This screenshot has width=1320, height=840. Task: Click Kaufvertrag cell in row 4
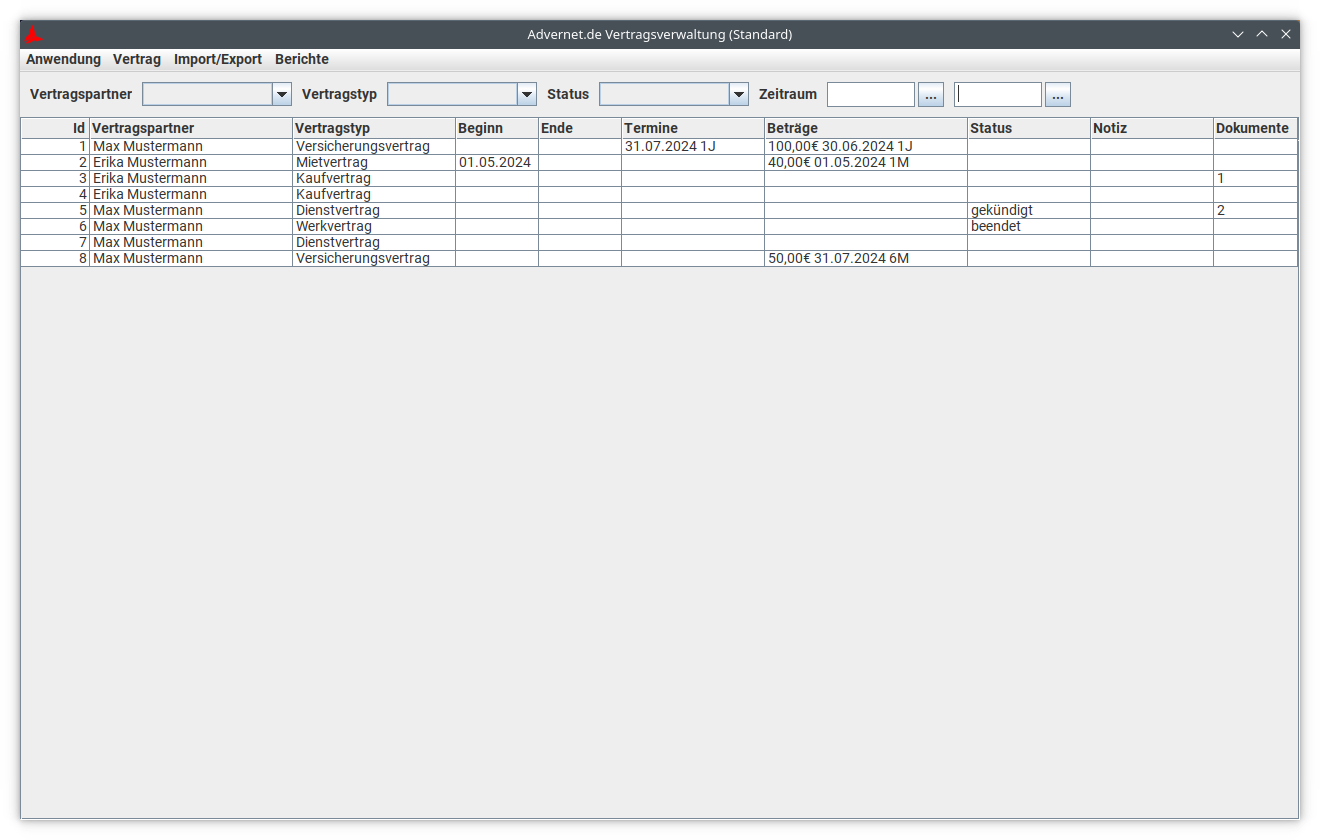[x=374, y=194]
